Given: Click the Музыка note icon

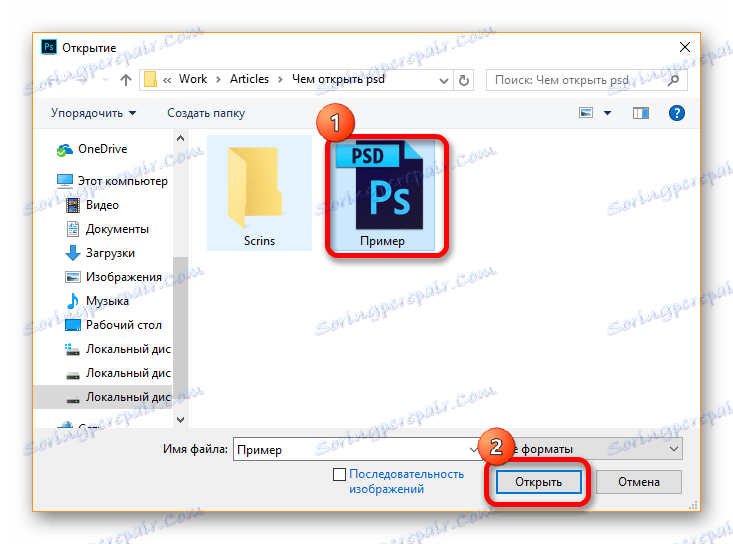Looking at the screenshot, I should point(72,301).
